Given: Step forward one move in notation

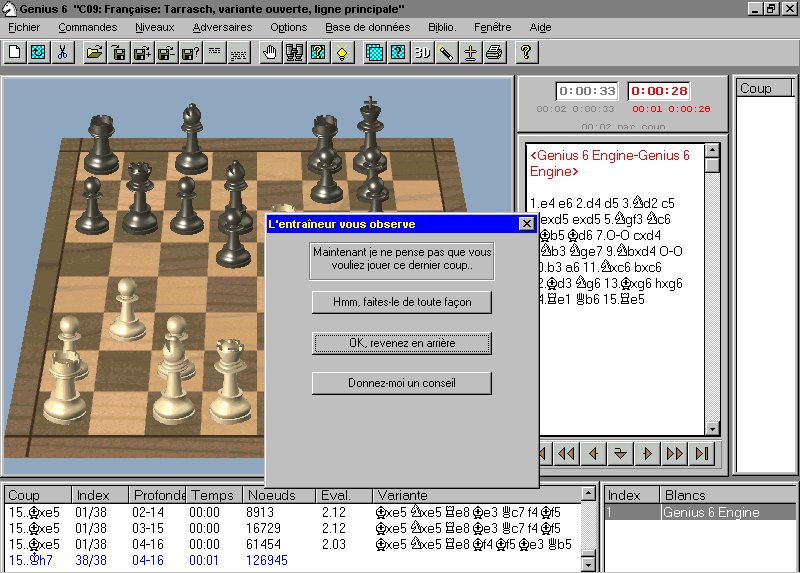Looking at the screenshot, I should click(x=647, y=453).
